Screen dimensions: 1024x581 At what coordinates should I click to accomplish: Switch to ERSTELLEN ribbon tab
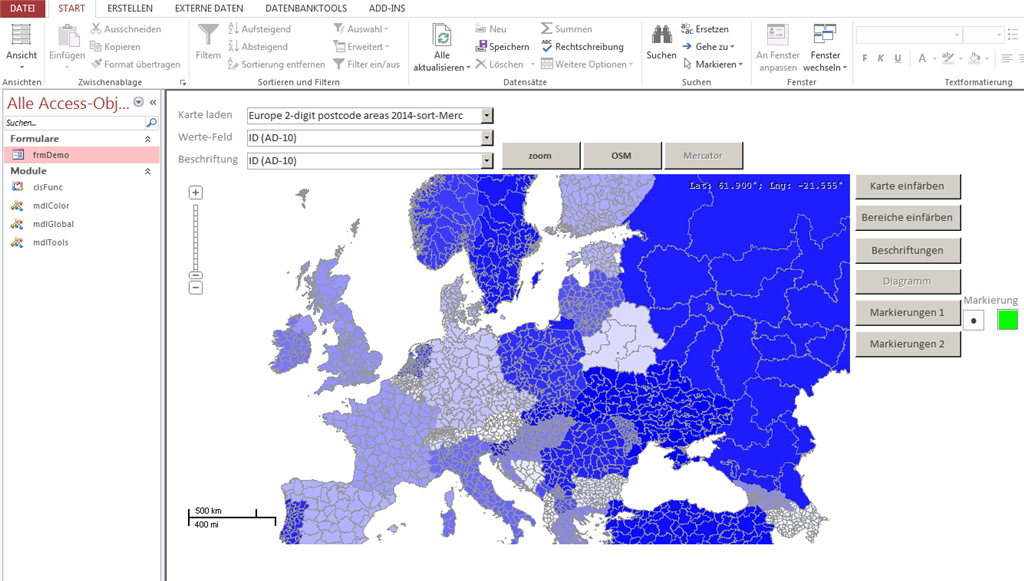pyautogui.click(x=130, y=8)
